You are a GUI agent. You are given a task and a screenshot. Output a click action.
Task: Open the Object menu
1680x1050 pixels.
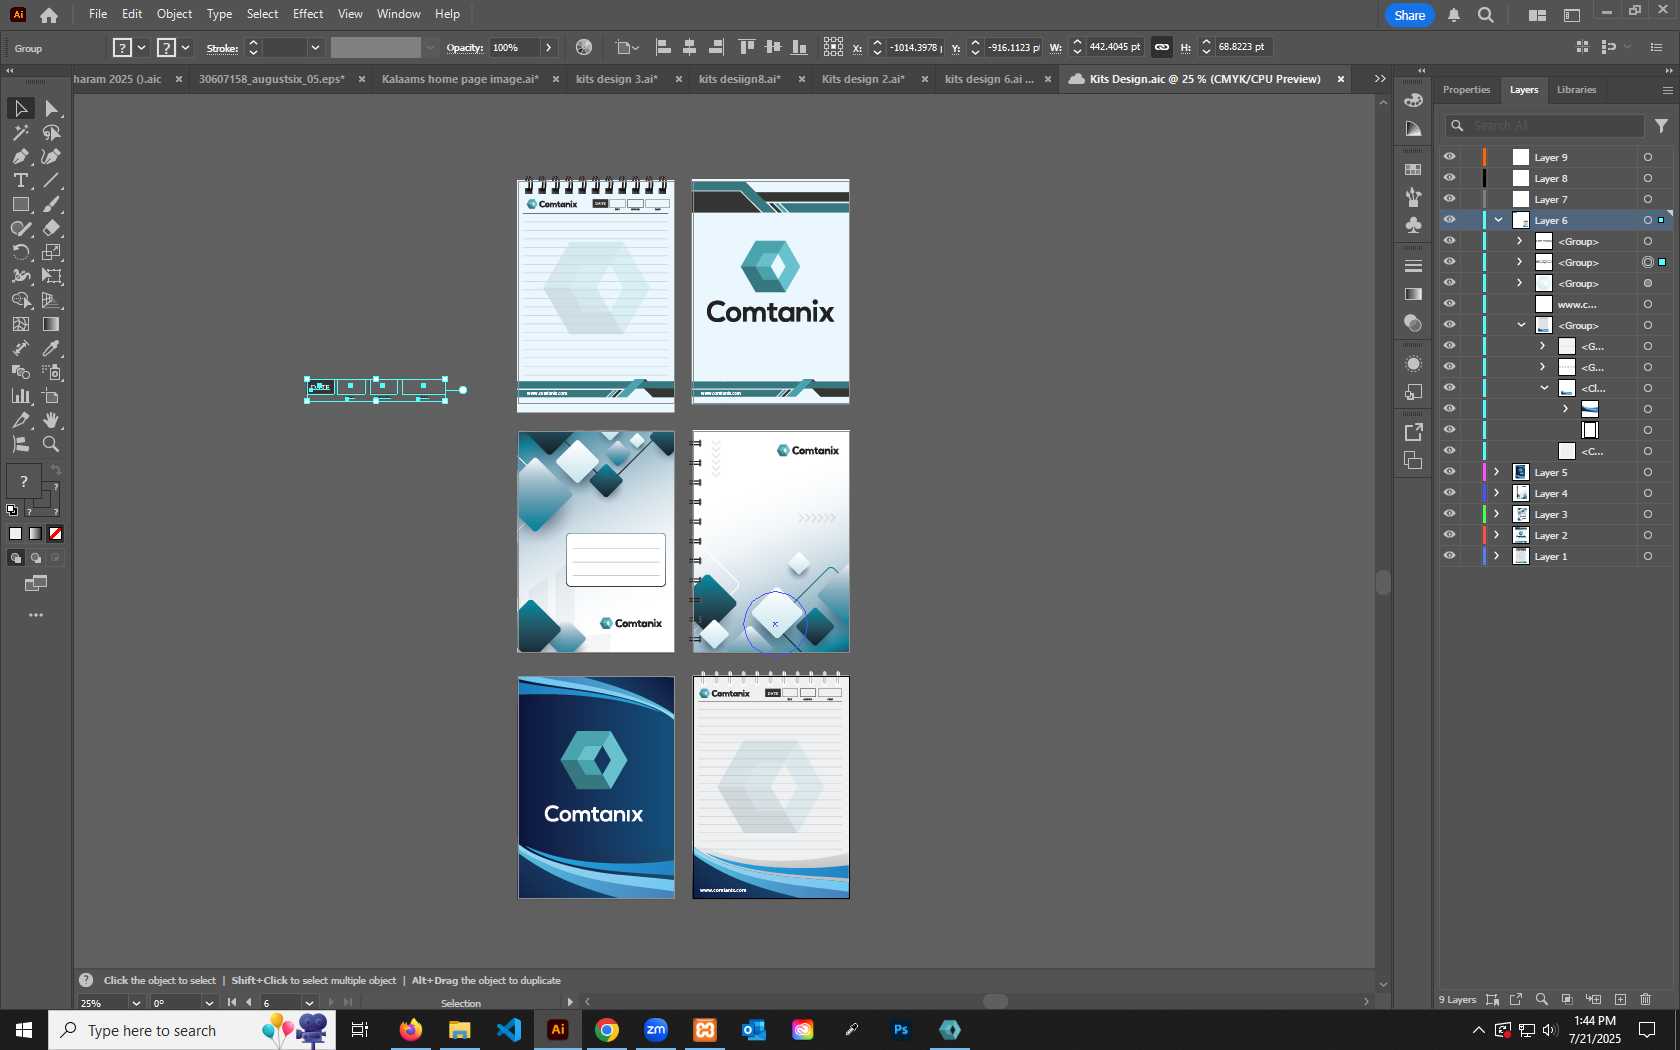tap(174, 14)
